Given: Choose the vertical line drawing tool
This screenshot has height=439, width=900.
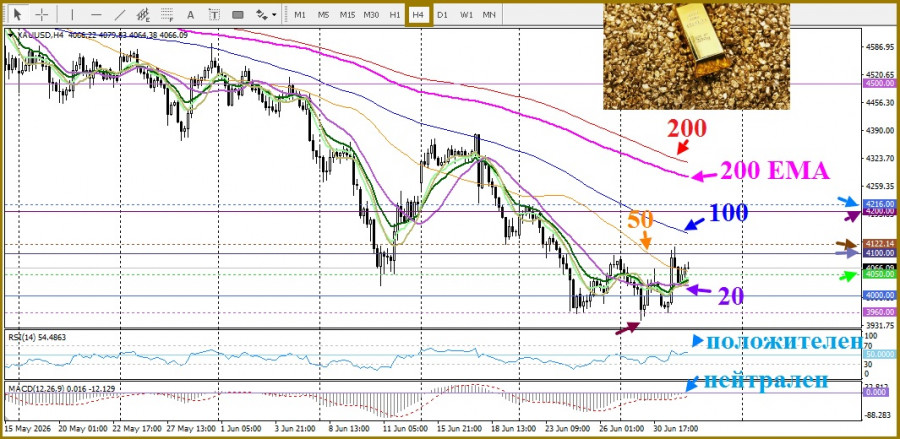Looking at the screenshot, I should 72,14.
